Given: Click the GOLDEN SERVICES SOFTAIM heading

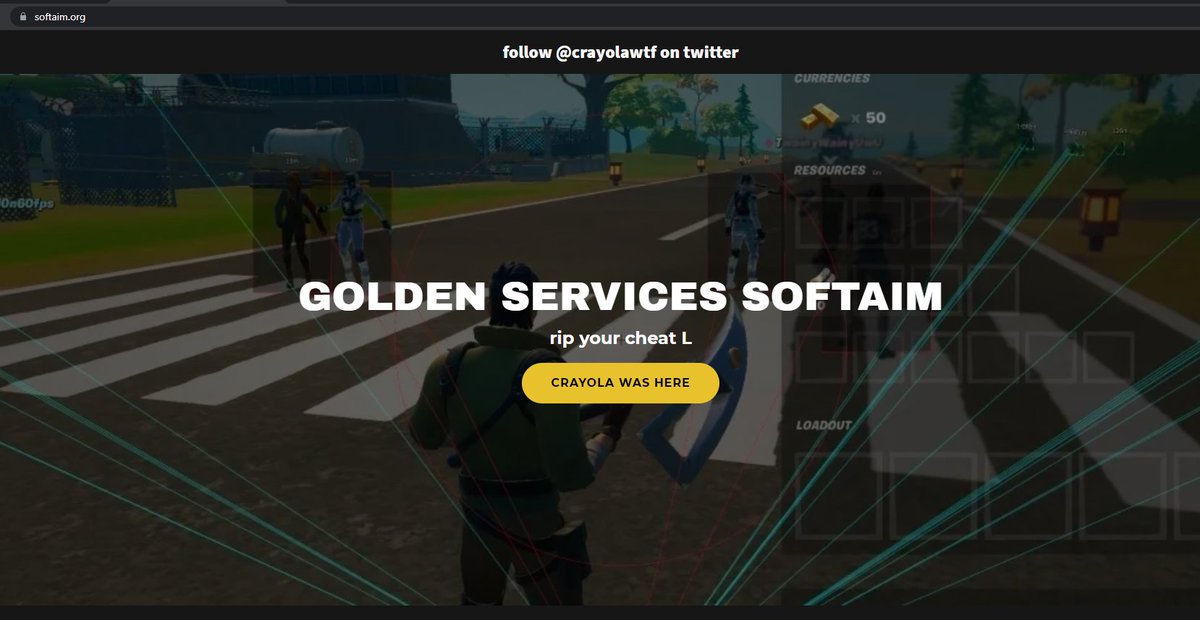Looking at the screenshot, I should 620,298.
